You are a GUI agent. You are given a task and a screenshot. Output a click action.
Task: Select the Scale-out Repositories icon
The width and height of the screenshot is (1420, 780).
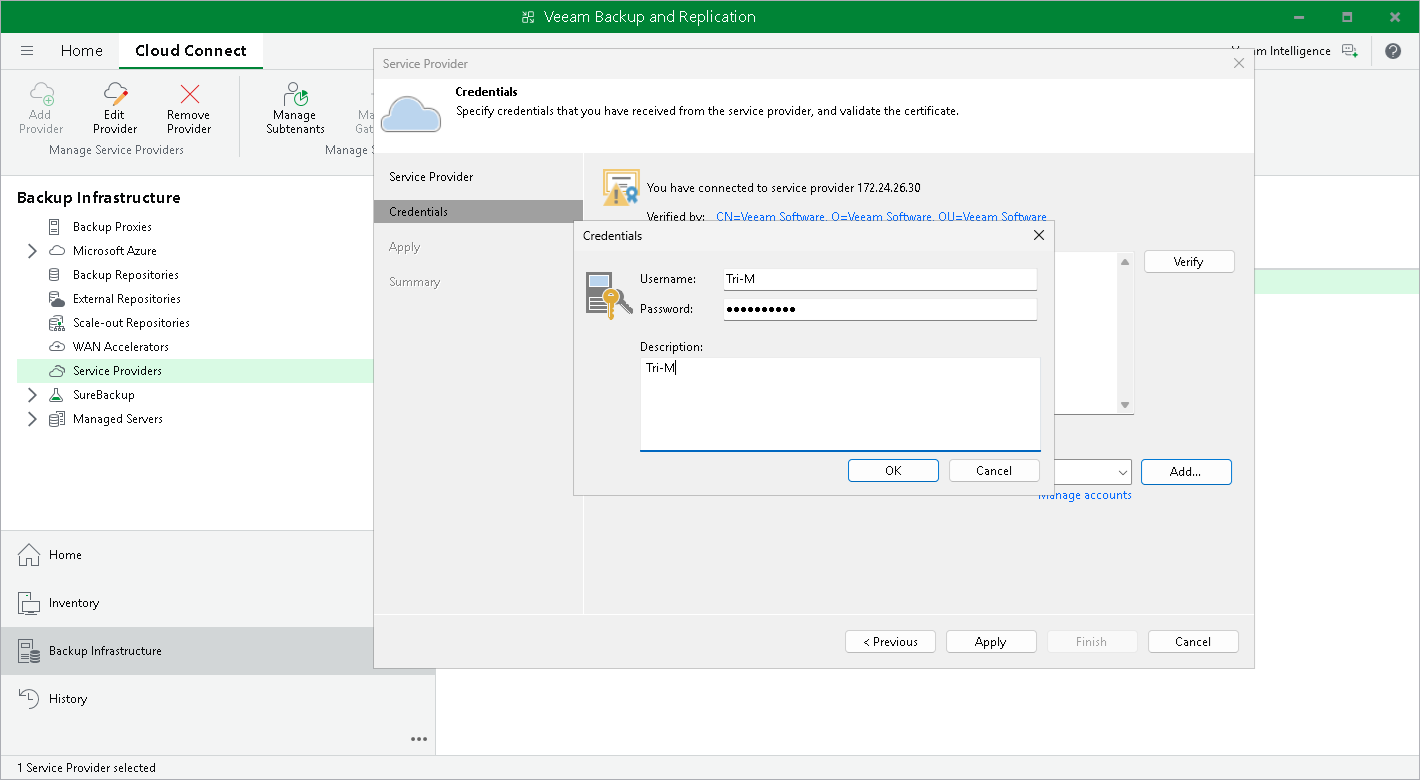point(57,323)
